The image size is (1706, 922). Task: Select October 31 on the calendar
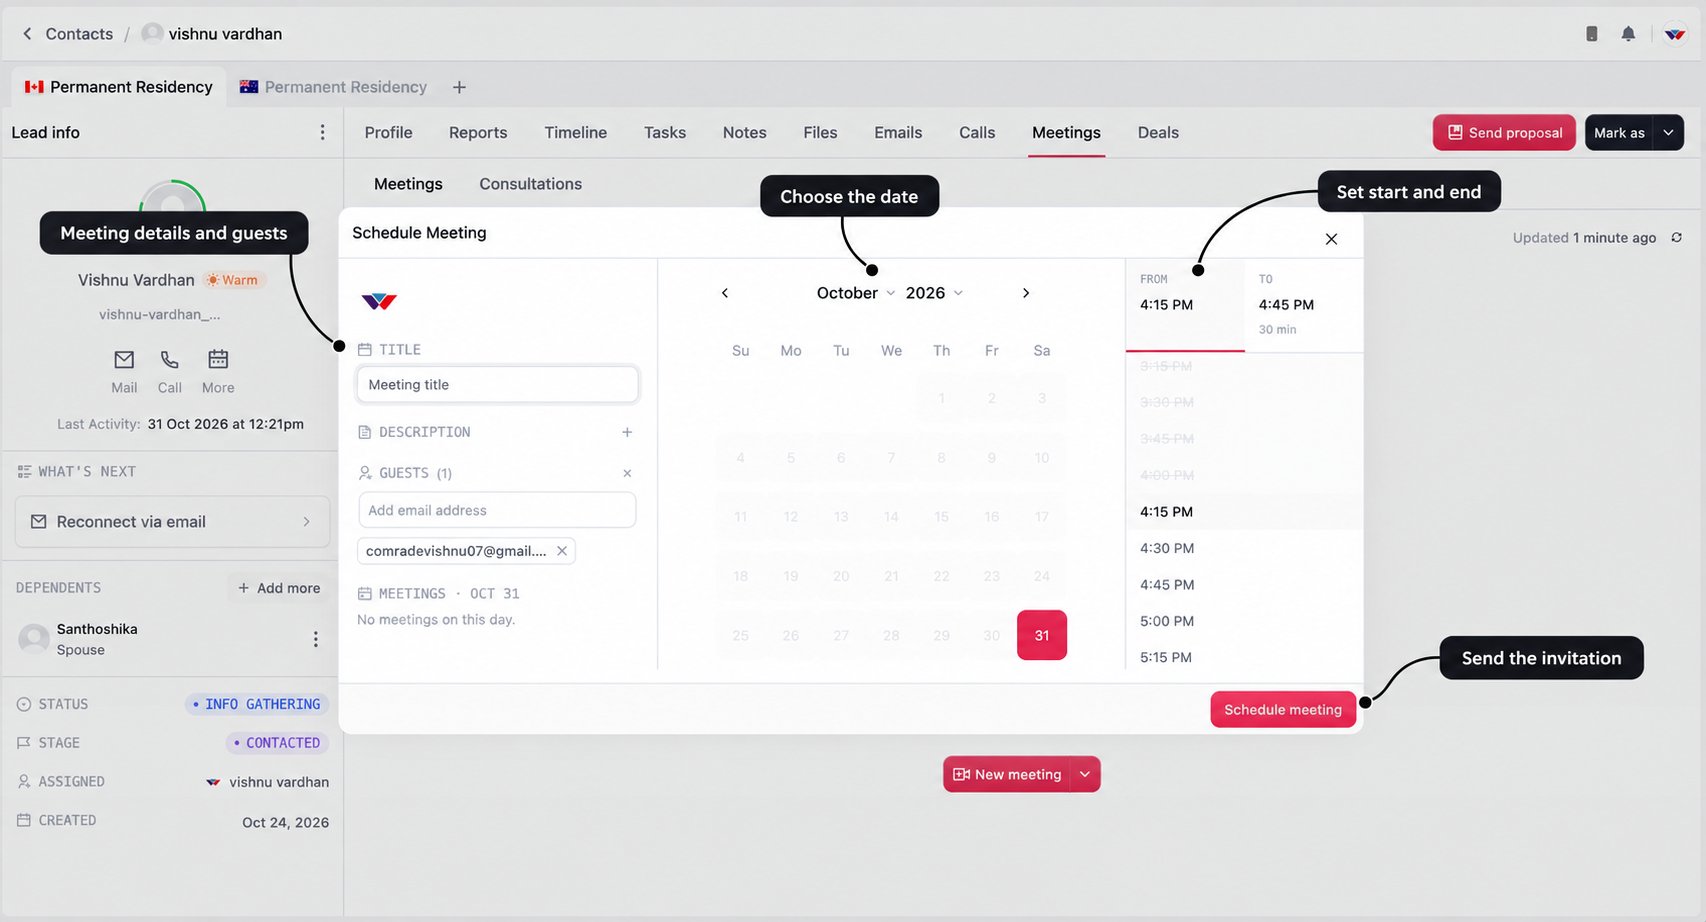pos(1042,635)
